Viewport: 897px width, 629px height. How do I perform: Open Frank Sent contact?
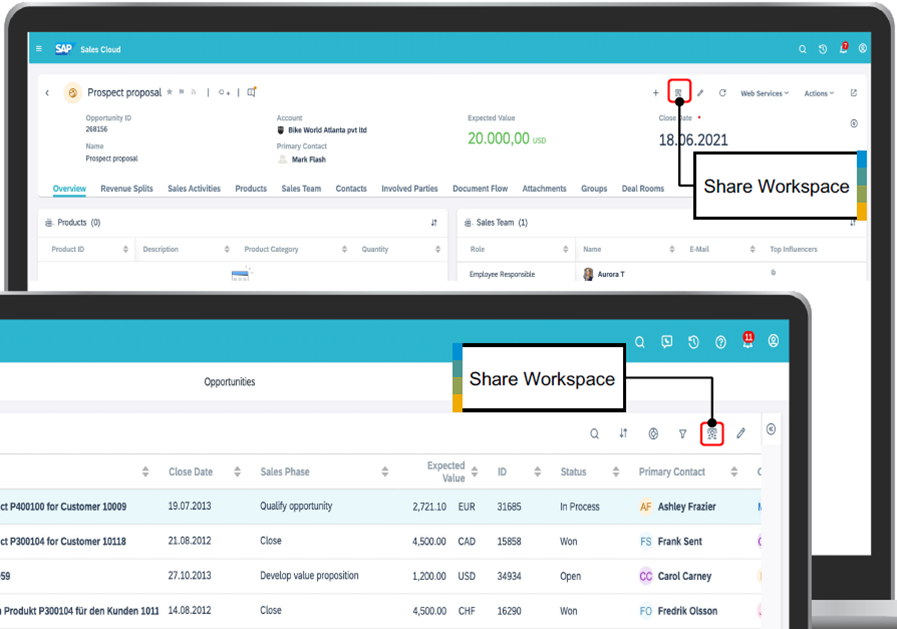(x=680, y=542)
